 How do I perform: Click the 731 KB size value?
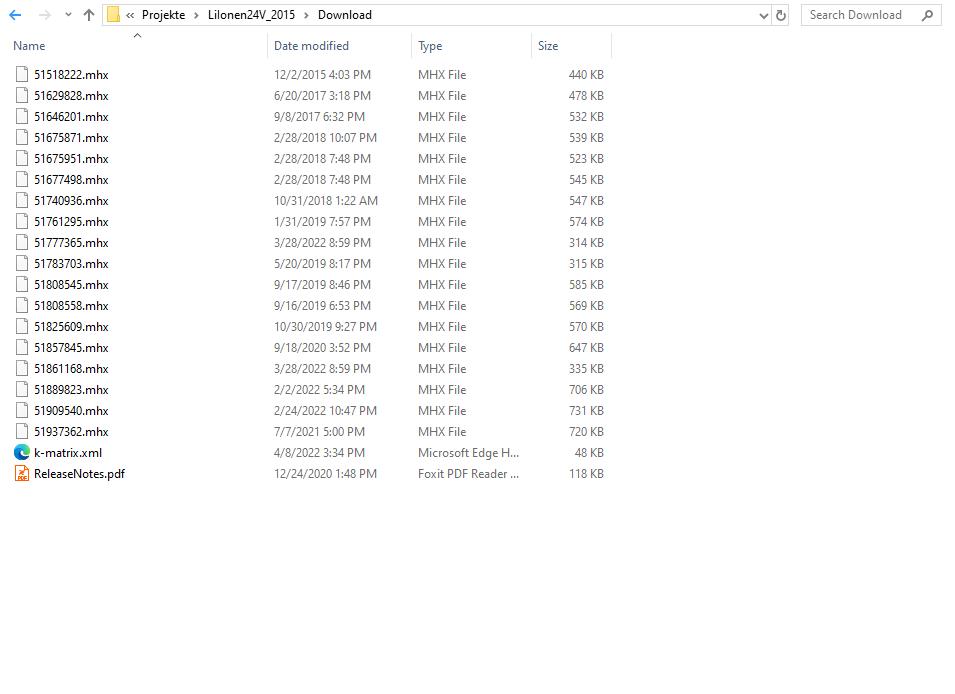[x=587, y=411]
